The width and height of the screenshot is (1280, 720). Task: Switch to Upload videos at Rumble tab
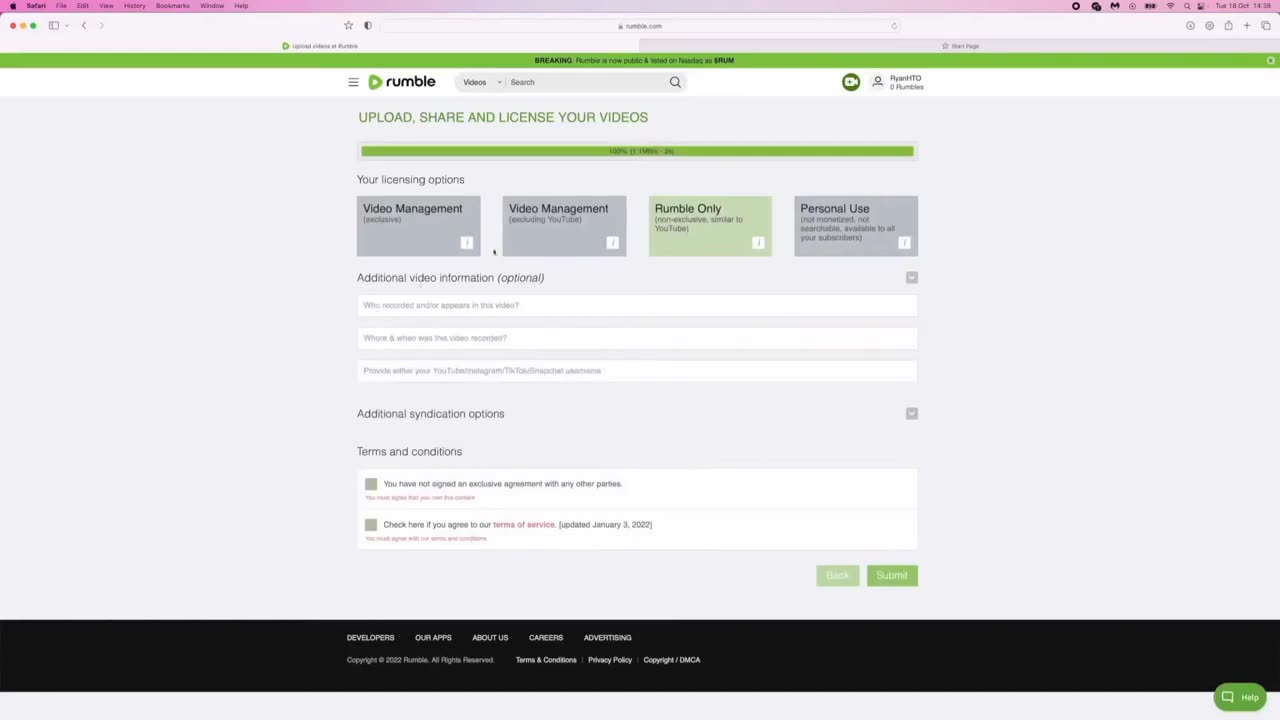(320, 46)
